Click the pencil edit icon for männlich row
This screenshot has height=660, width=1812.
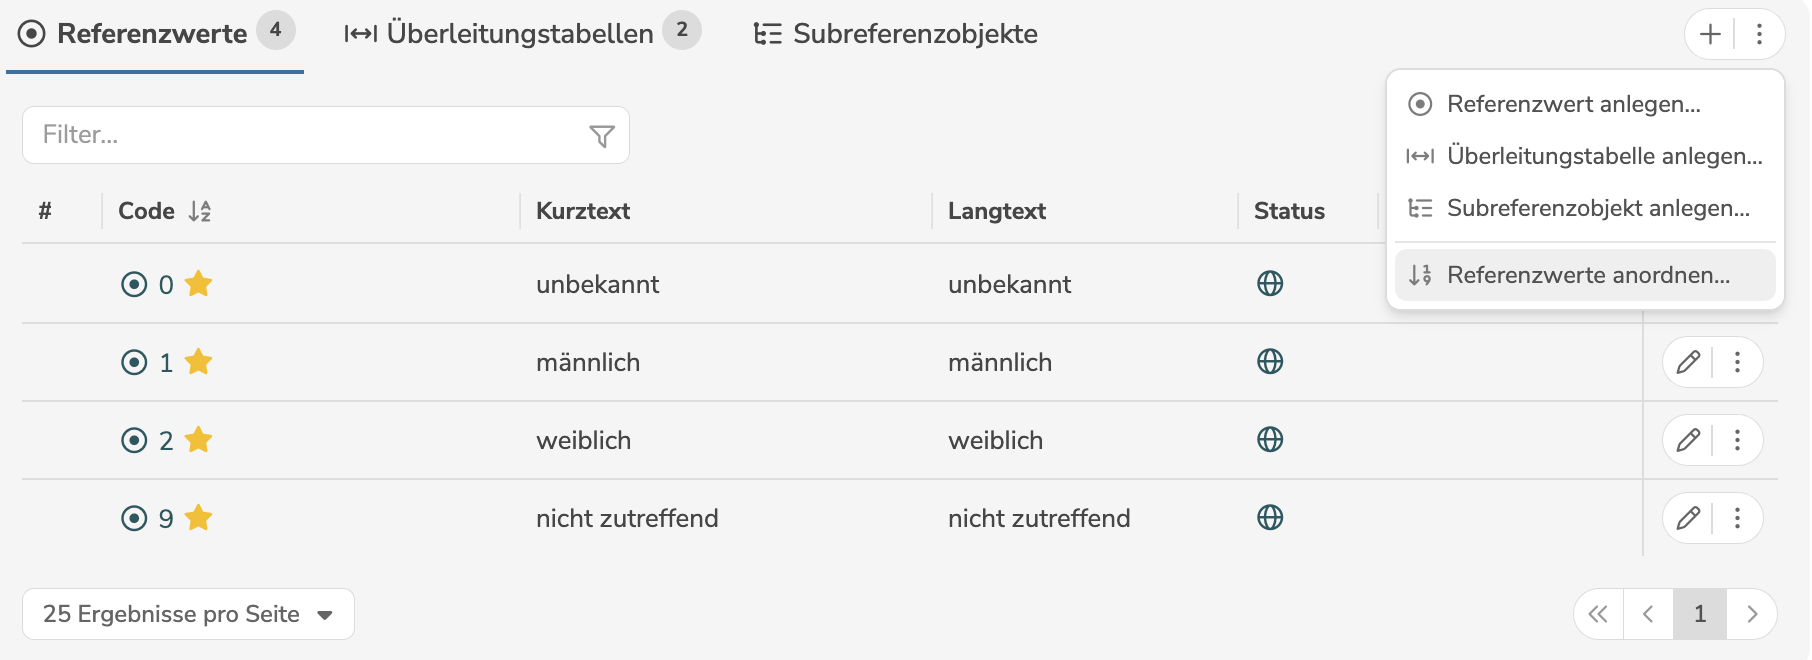(x=1688, y=362)
